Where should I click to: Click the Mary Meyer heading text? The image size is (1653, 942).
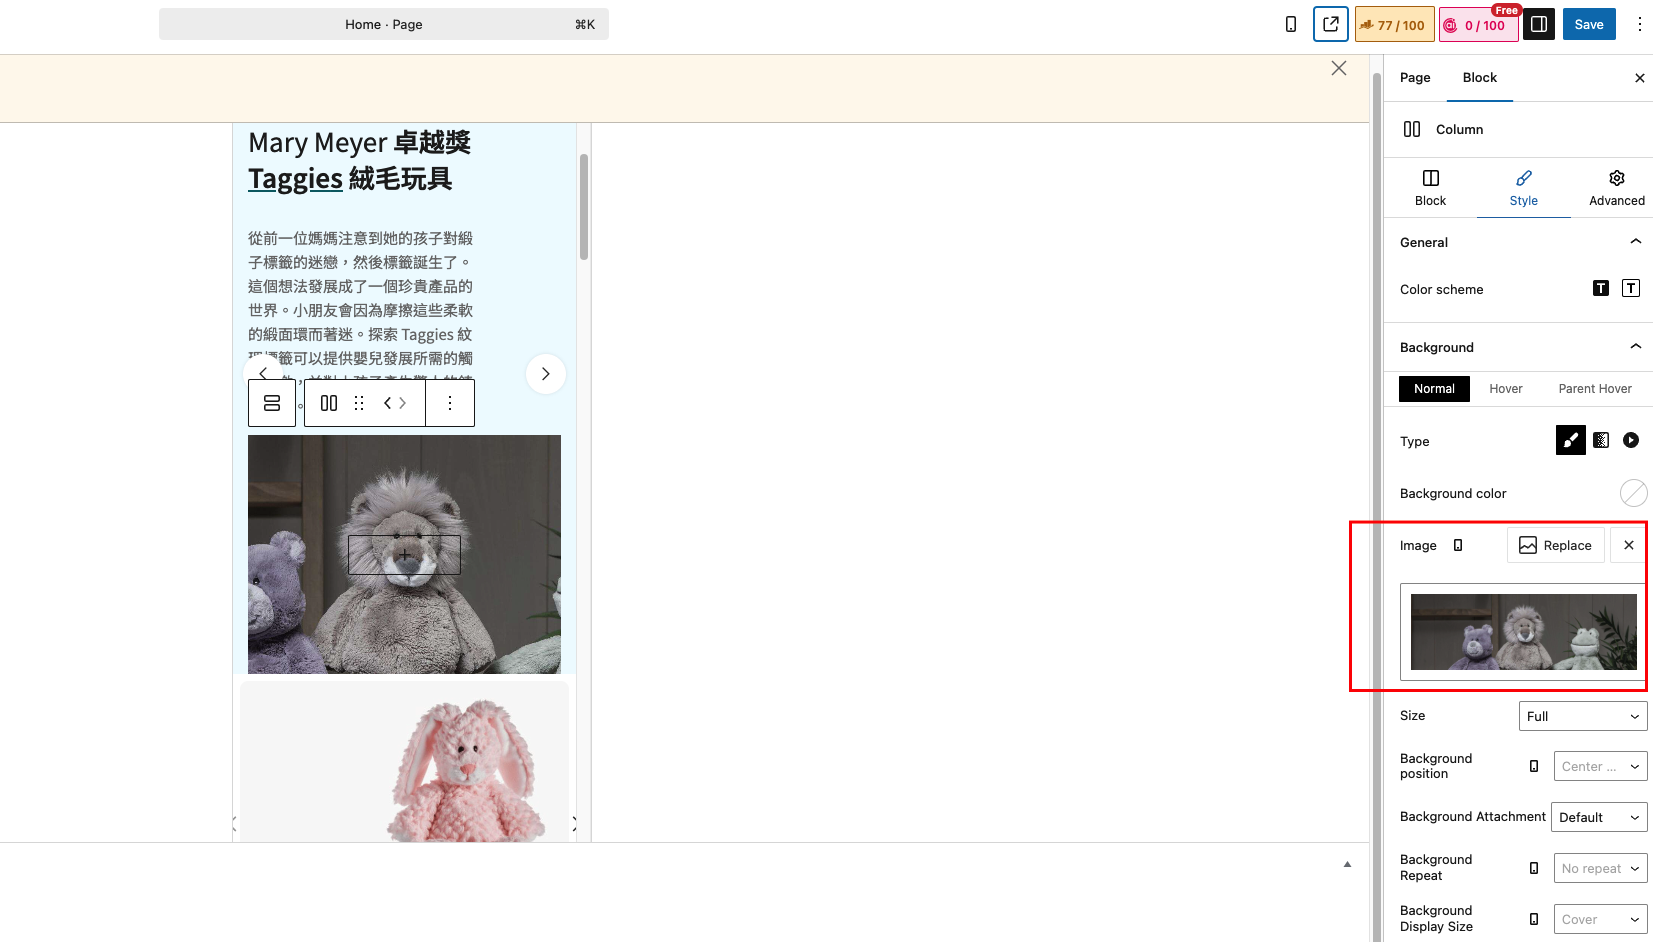tap(318, 143)
